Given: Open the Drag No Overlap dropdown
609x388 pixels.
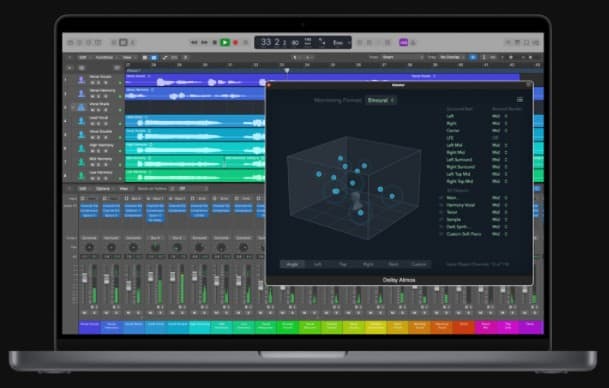Looking at the screenshot, I should [x=452, y=57].
